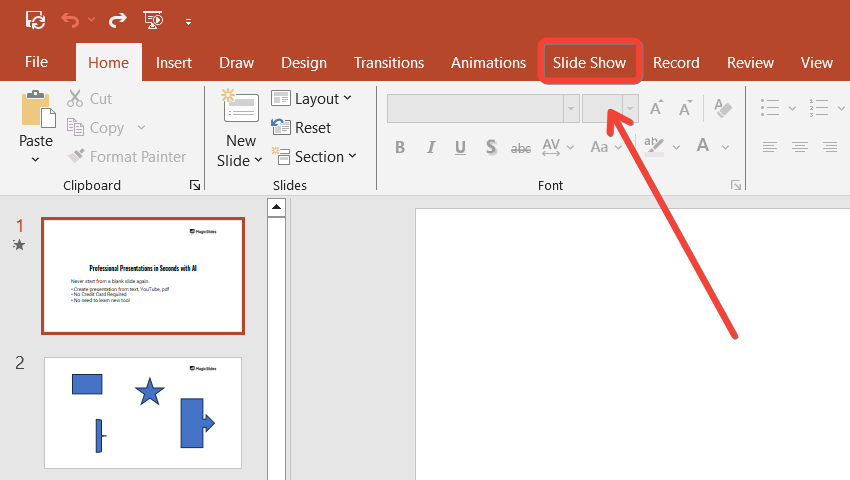Expand the Section dropdown menu
Screen dimensions: 850x480
(311, 157)
